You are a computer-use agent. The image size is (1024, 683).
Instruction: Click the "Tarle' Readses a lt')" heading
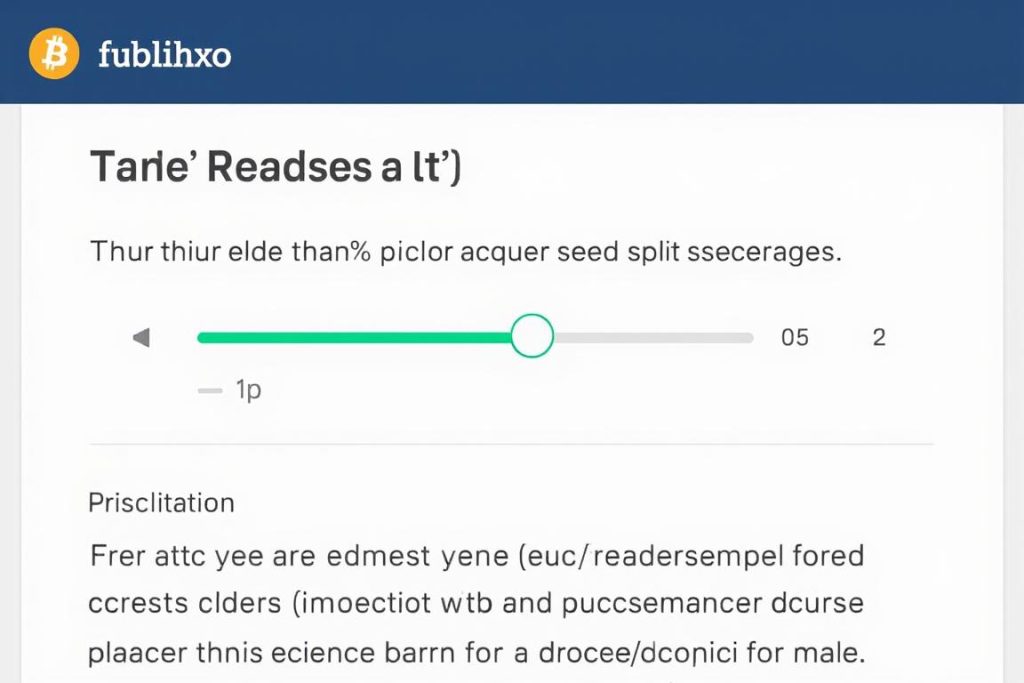pos(275,167)
